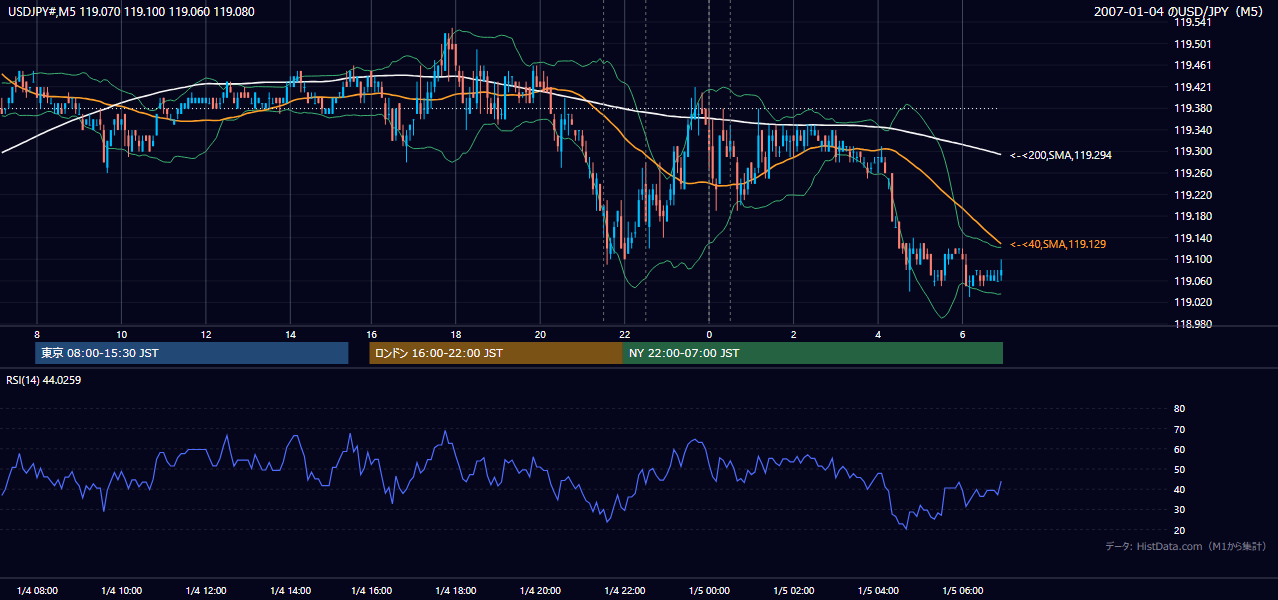Image resolution: width=1278 pixels, height=600 pixels.
Task: Click price axis value 119.380
Action: click(1192, 108)
